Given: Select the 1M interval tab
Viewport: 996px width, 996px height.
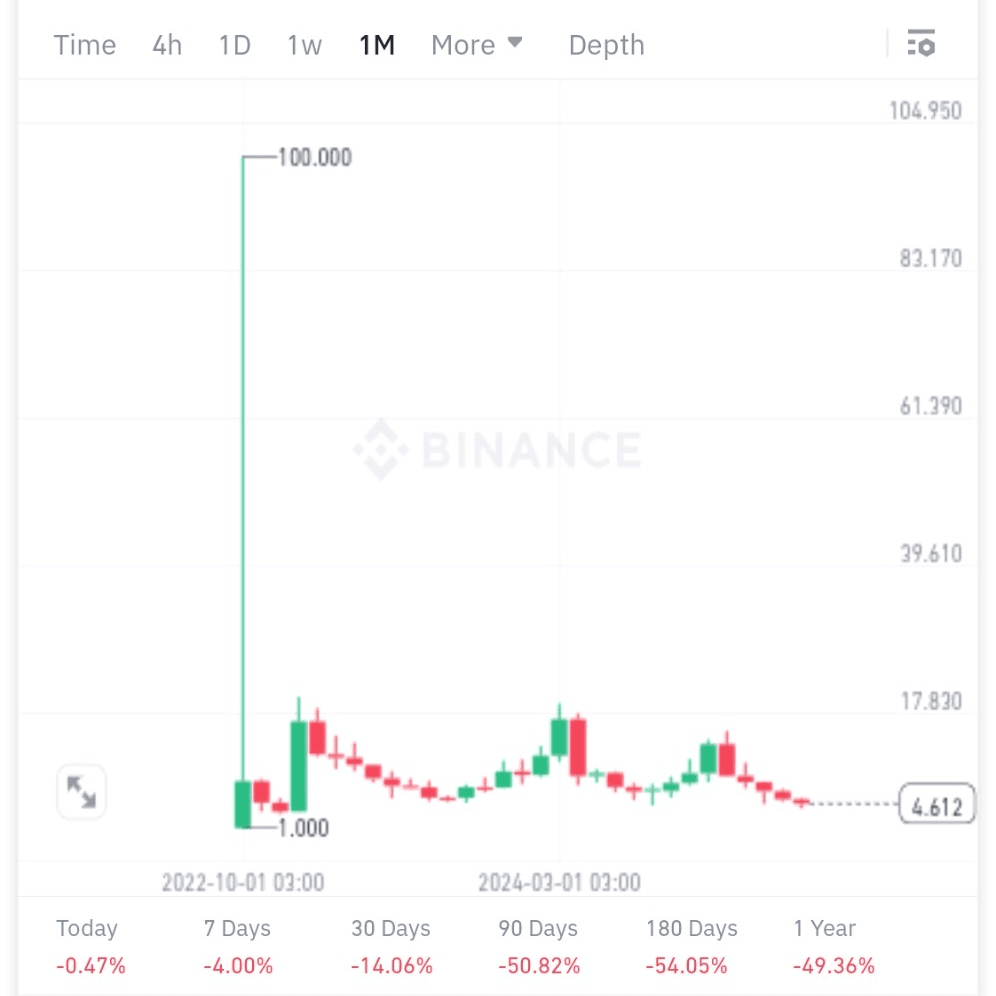Looking at the screenshot, I should 377,45.
